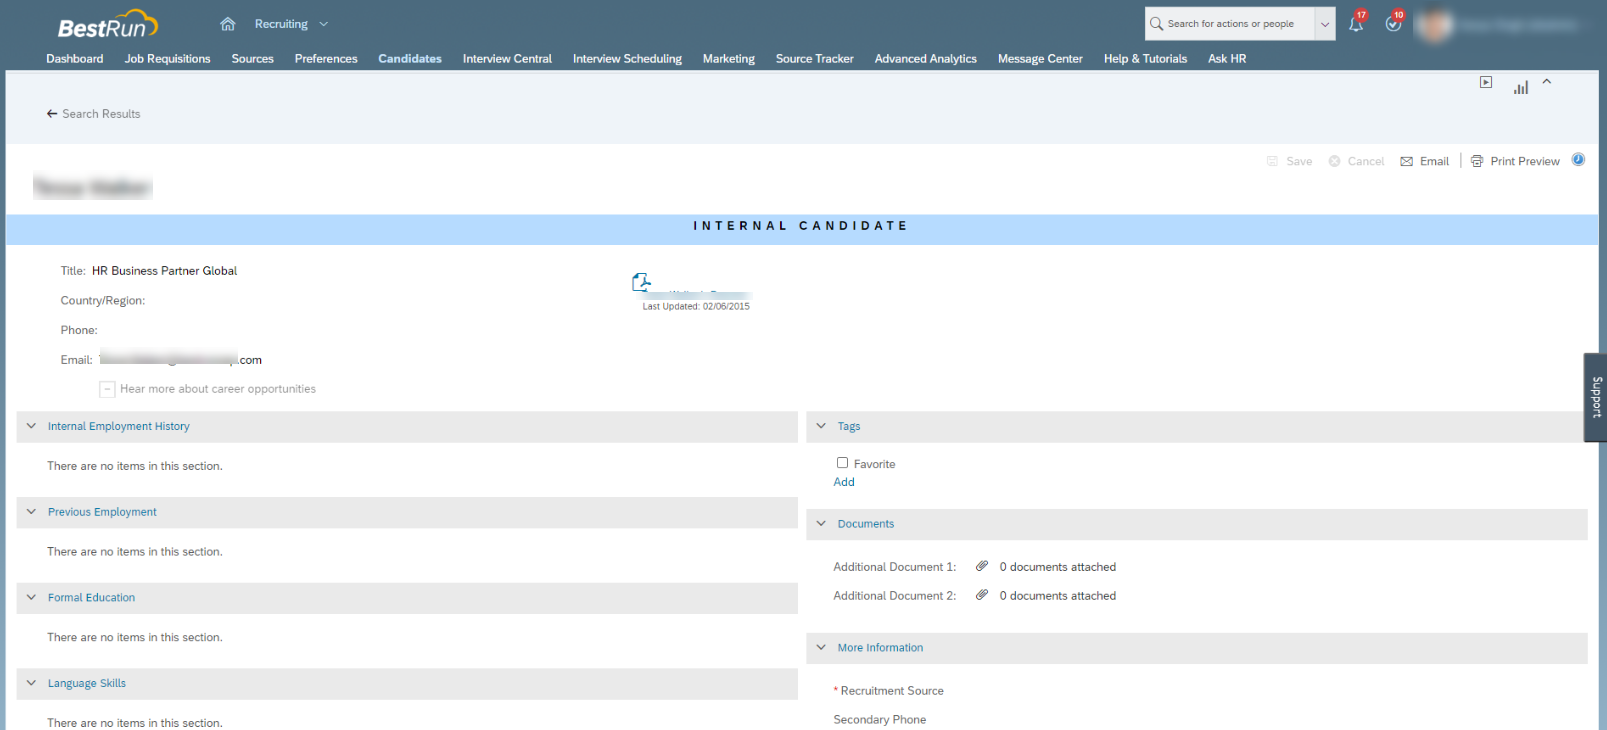Open the user profile avatar
The width and height of the screenshot is (1607, 730).
[x=1434, y=24]
